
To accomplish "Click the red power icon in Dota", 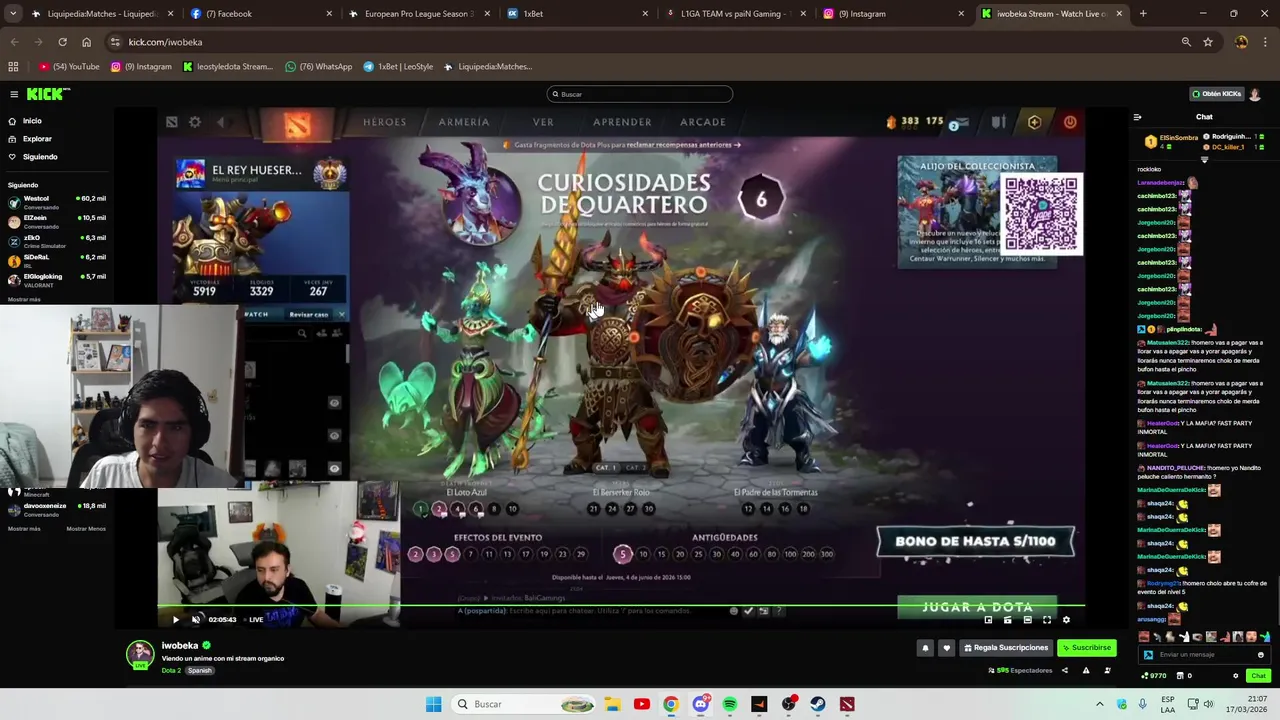I will (x=1070, y=122).
